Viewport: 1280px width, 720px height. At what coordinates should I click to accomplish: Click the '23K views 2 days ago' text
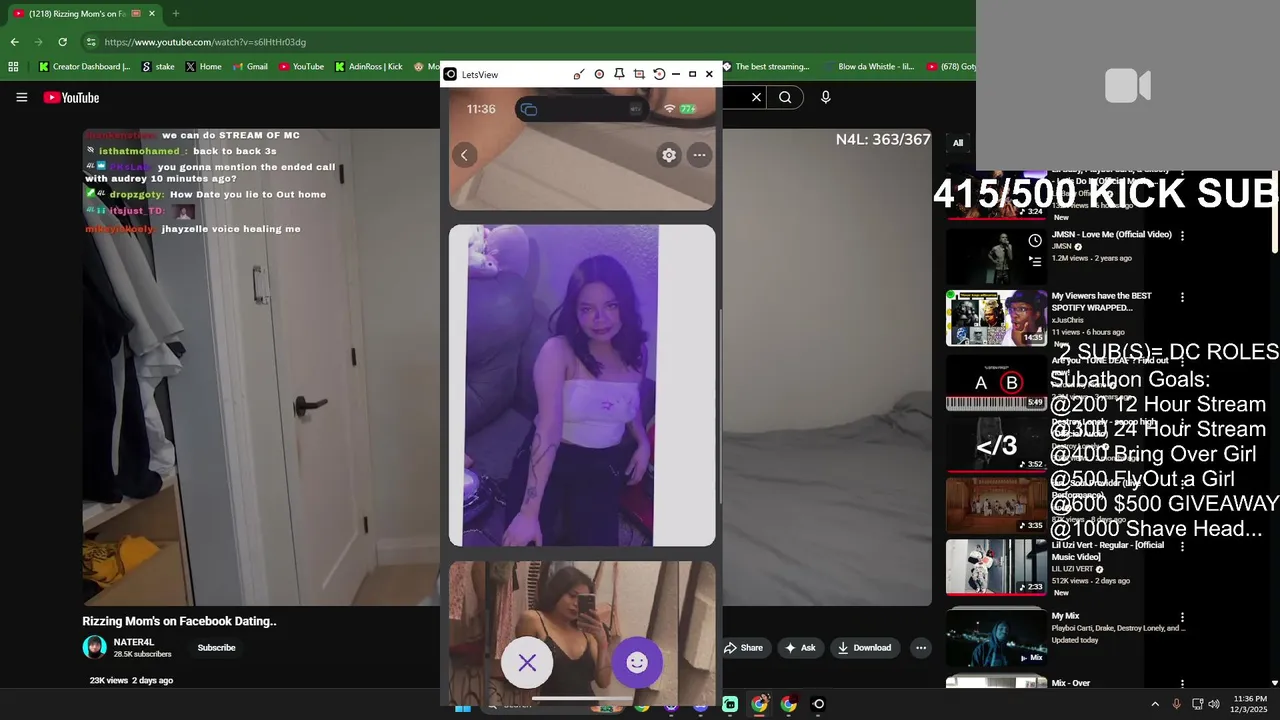coord(131,680)
